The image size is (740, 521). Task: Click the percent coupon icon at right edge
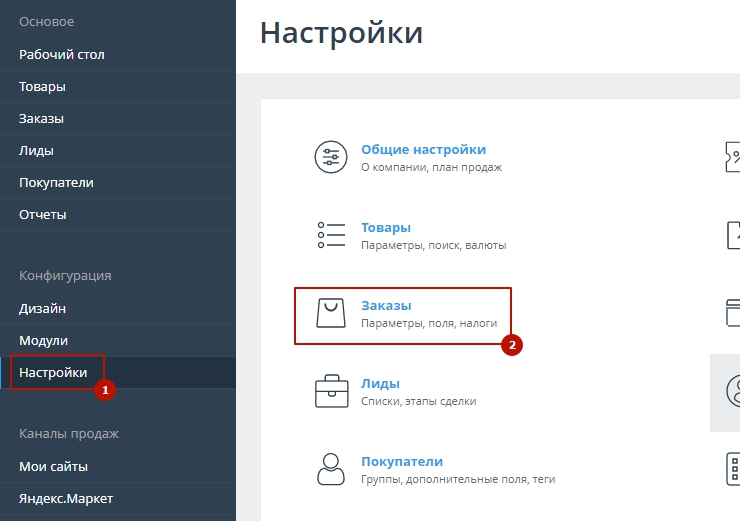click(733, 157)
